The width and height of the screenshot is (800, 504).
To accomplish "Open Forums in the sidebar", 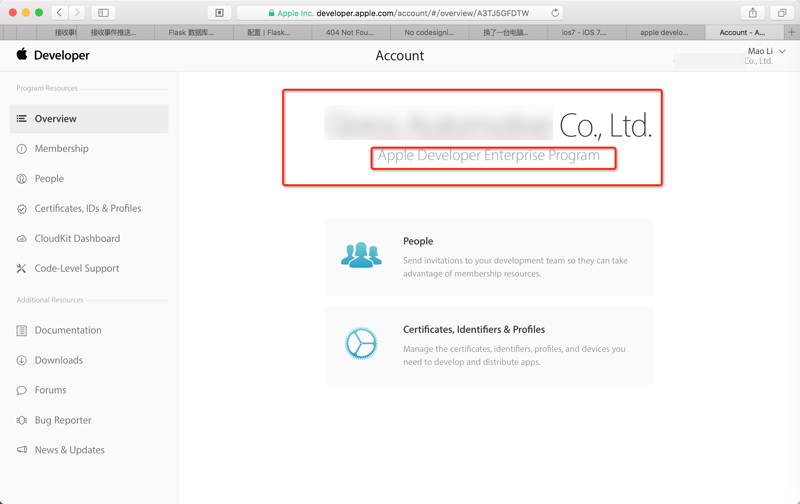I will click(x=51, y=390).
